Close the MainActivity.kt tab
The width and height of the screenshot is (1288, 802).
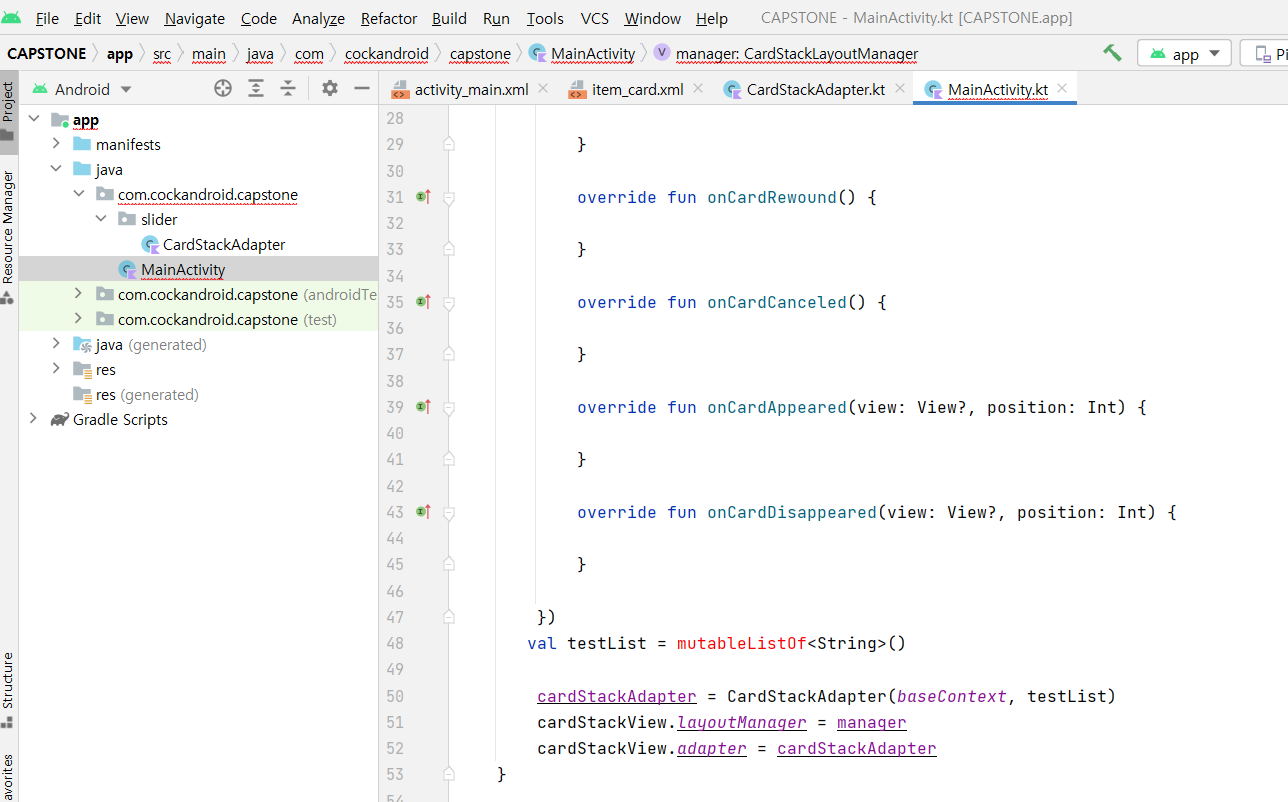click(x=1062, y=89)
